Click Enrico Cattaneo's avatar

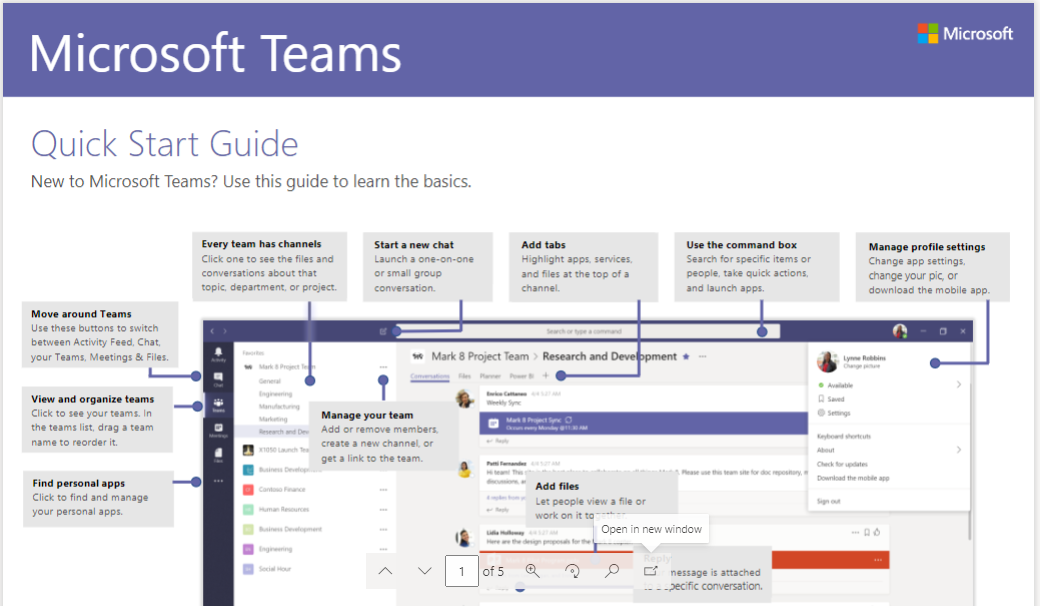pyautogui.click(x=464, y=398)
